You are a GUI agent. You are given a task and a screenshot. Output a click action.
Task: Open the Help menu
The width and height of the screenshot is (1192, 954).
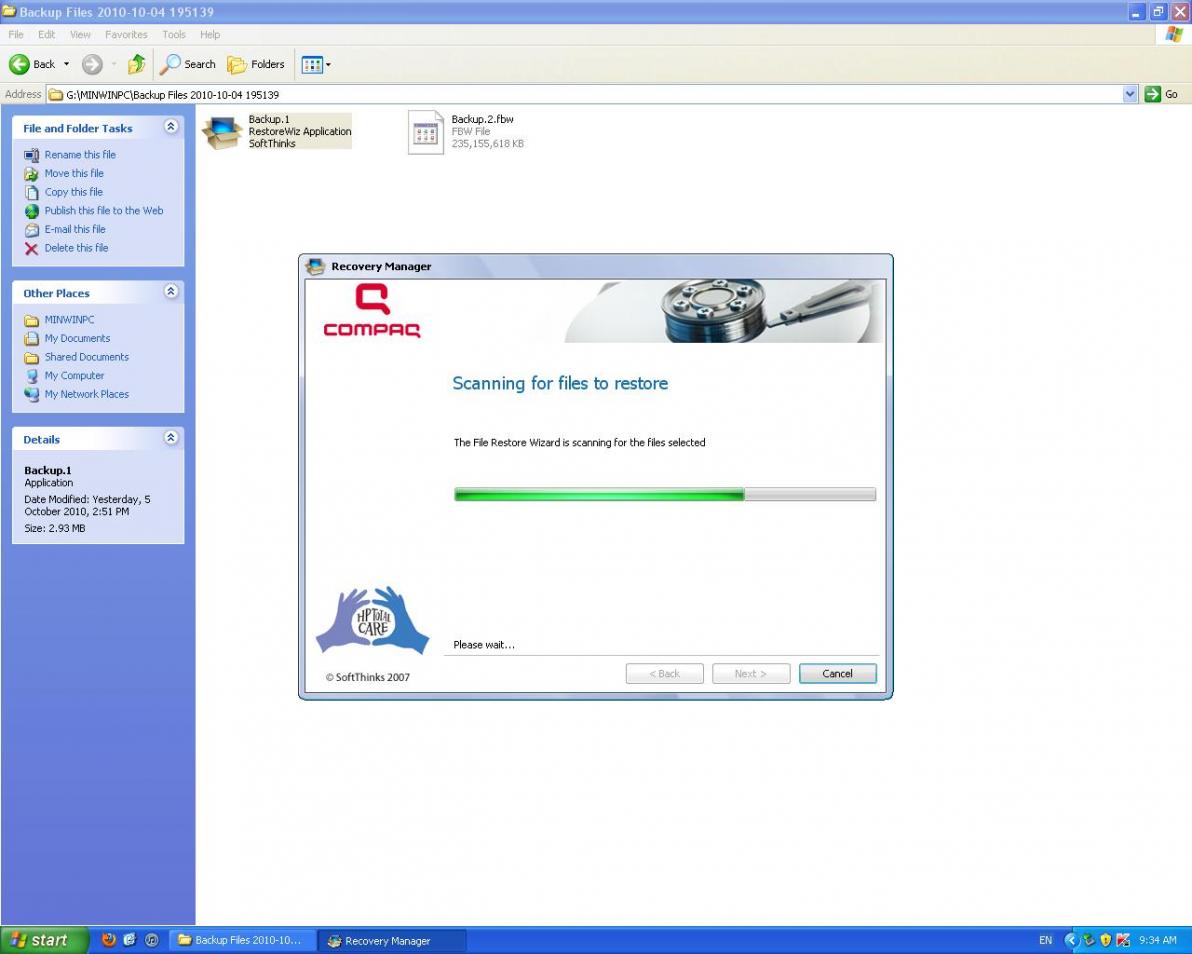point(210,34)
